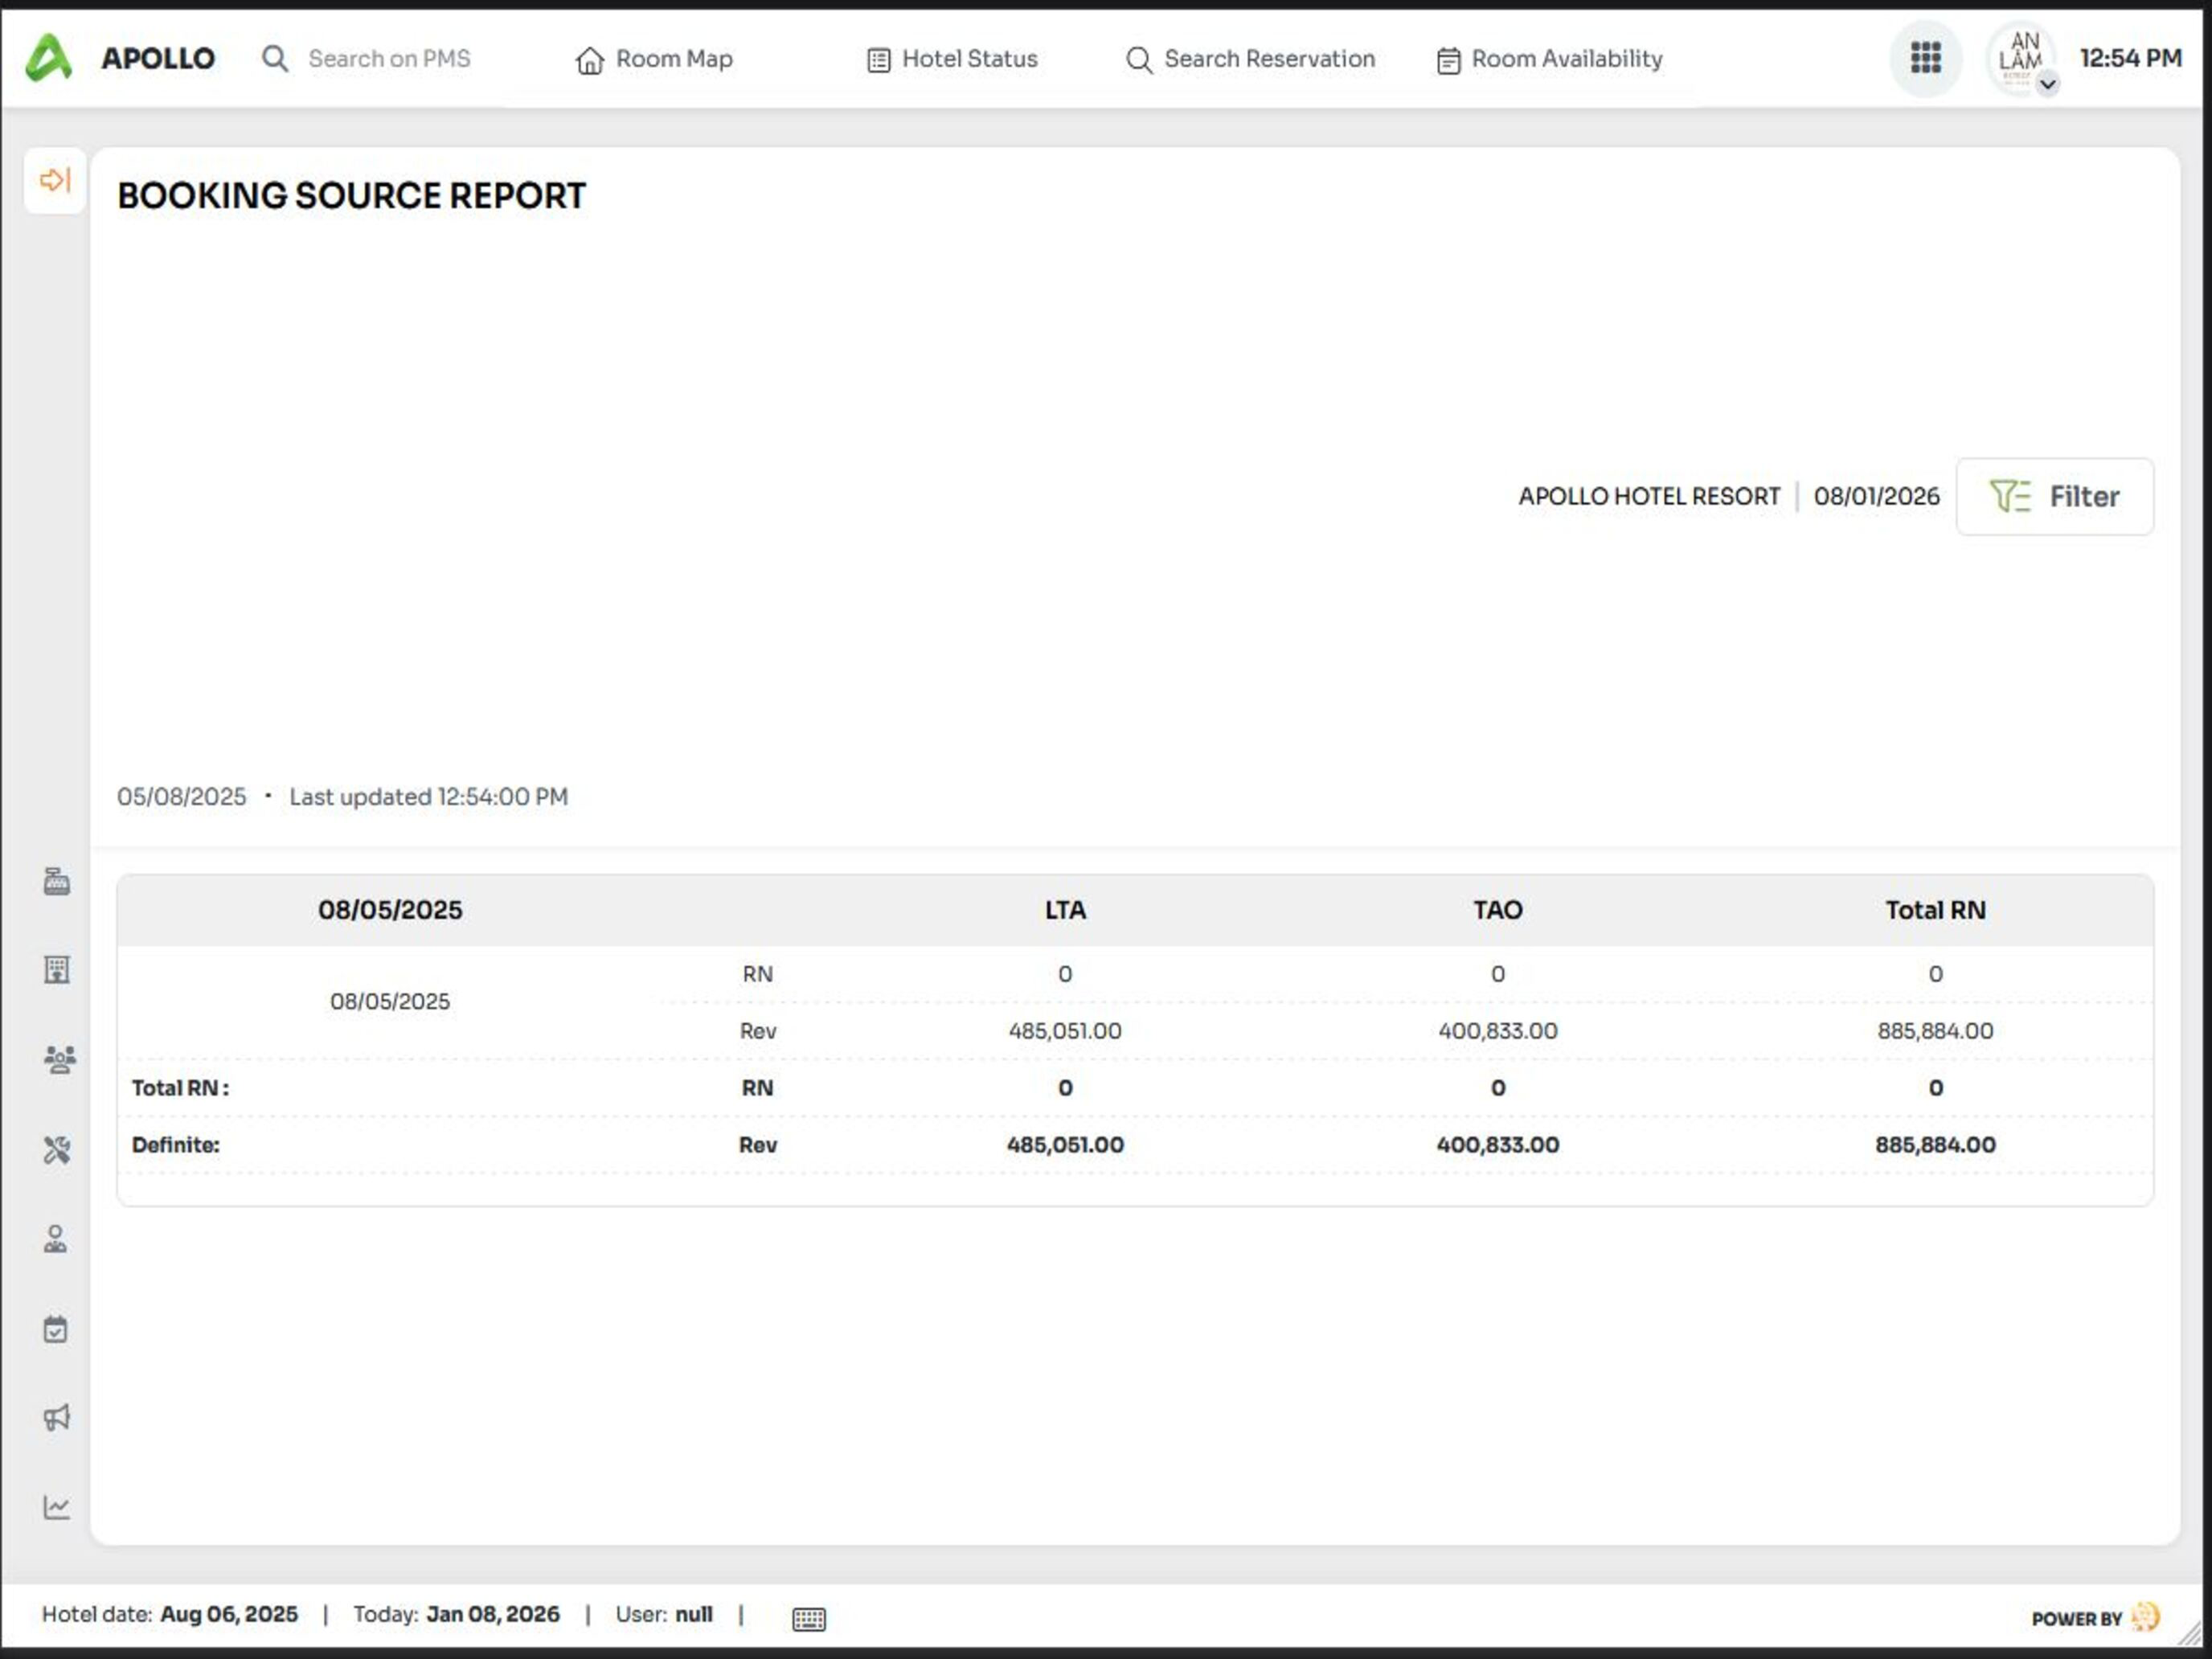The width and height of the screenshot is (2212, 1659).
Task: Open the maintenance tools sidebar icon
Action: pos(57,1149)
